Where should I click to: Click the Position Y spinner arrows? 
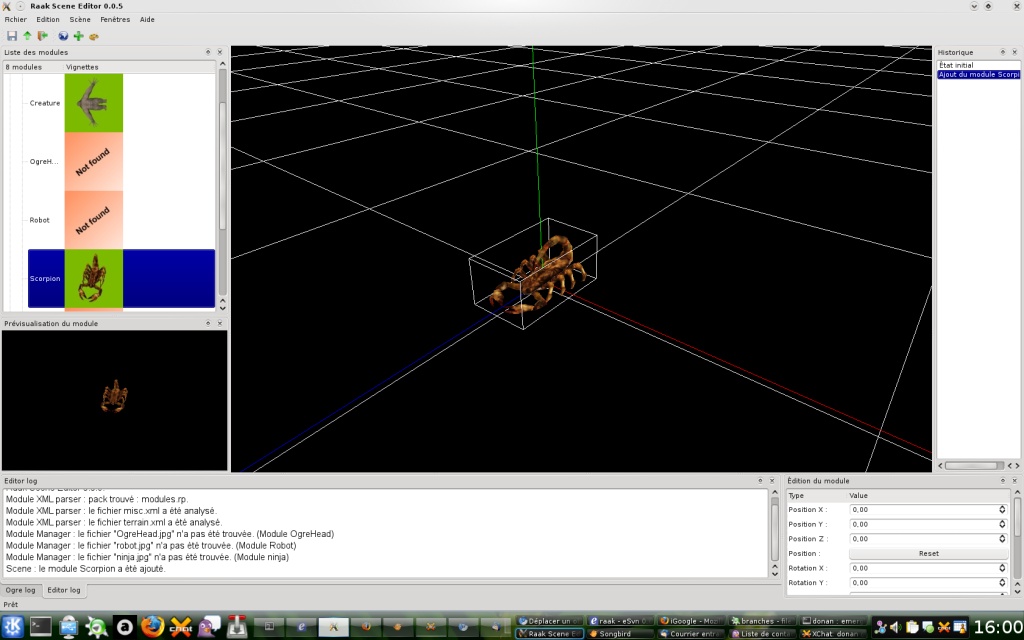tap(1002, 524)
